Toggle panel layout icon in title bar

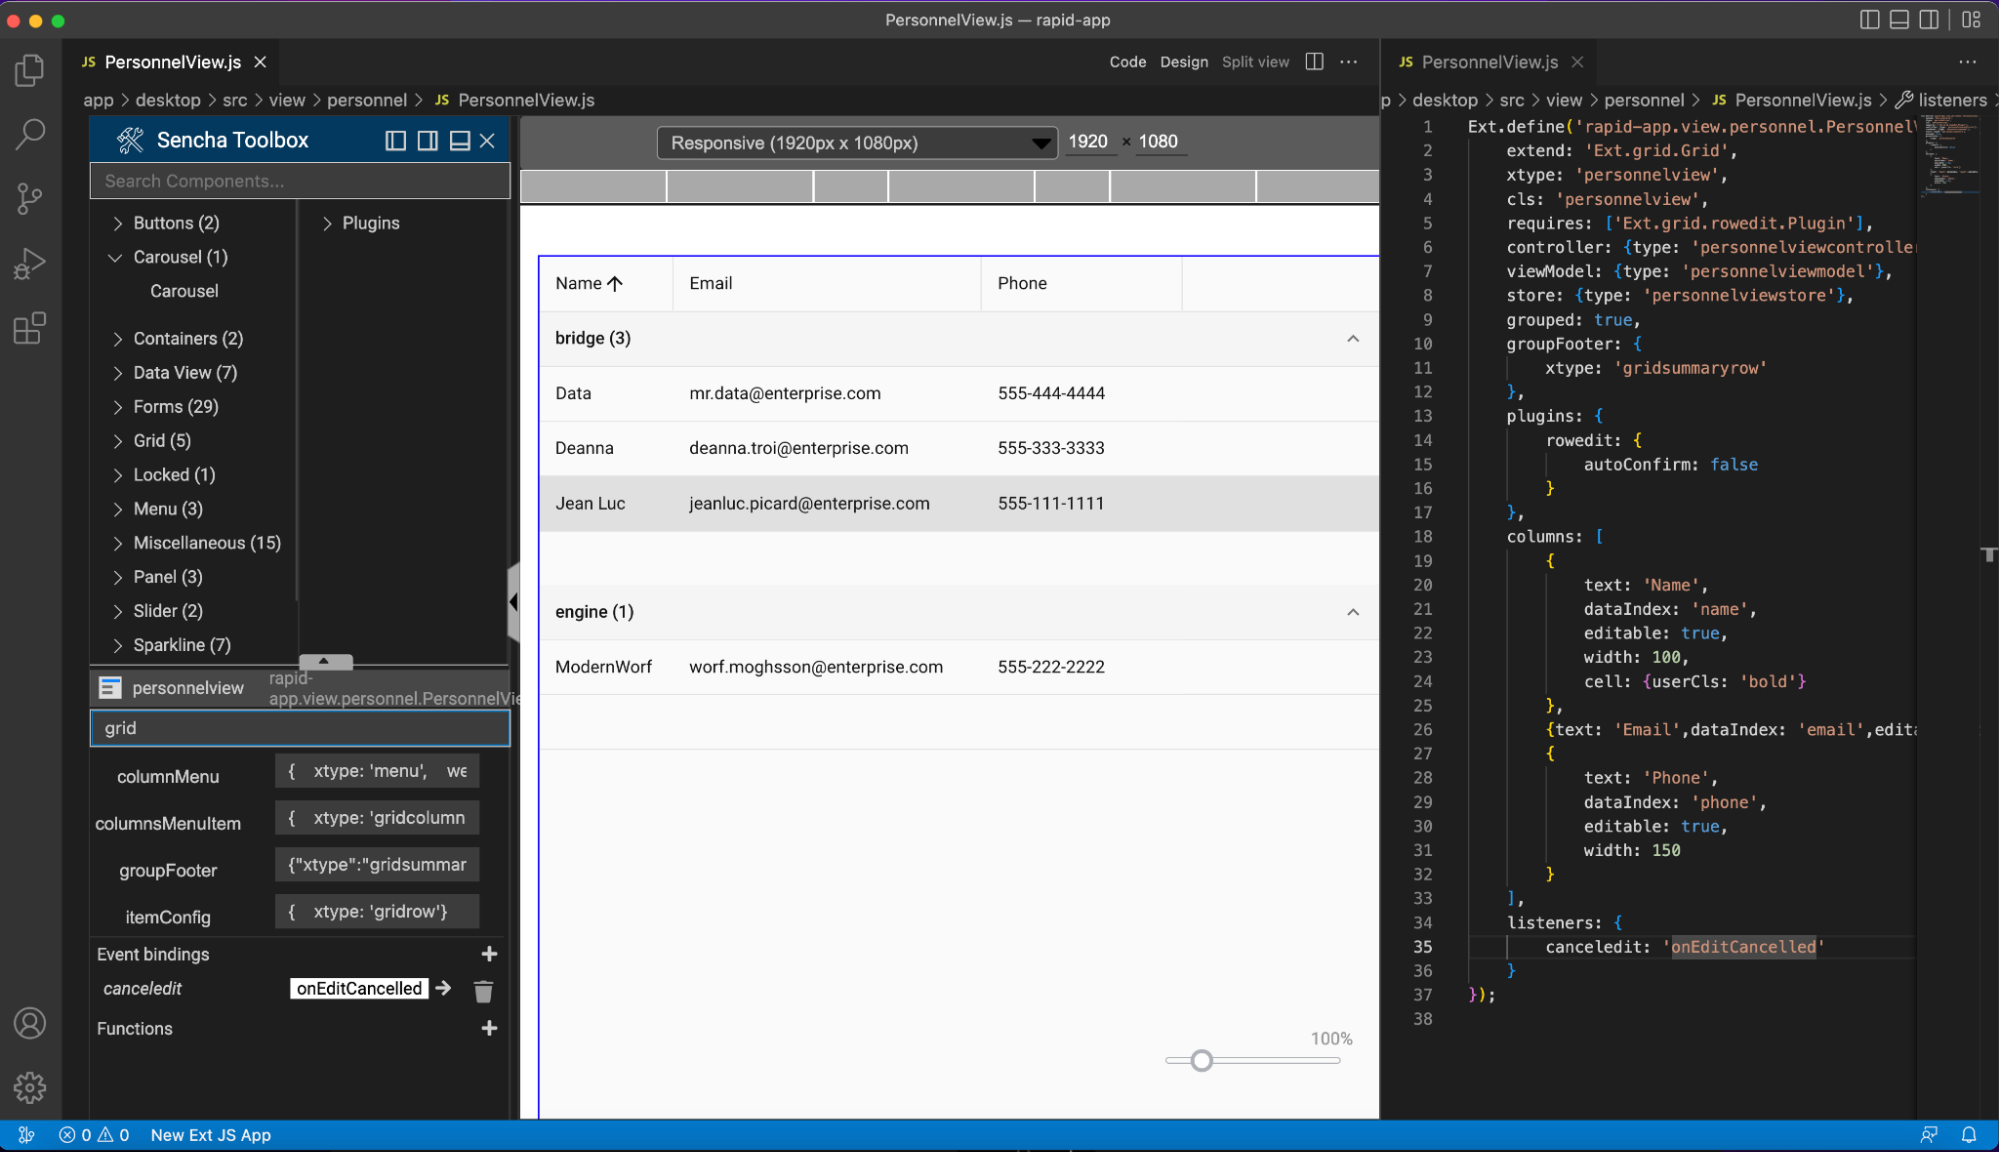(1899, 20)
